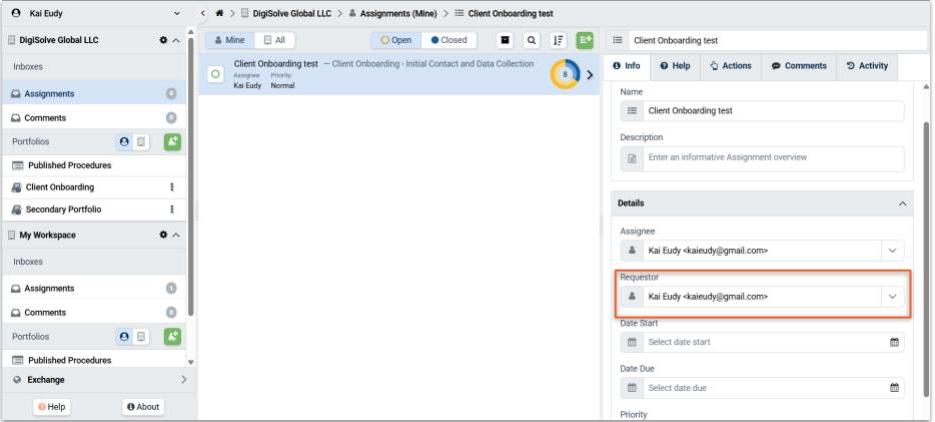Click the details panel vertical scrollbar
Screen dimensions: 935x422
[925, 259]
